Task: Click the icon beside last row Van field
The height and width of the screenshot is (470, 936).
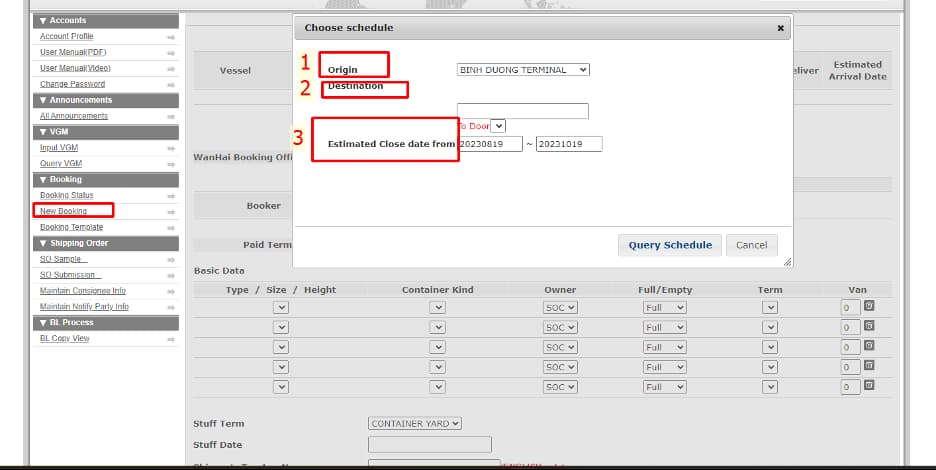Action: point(869,385)
